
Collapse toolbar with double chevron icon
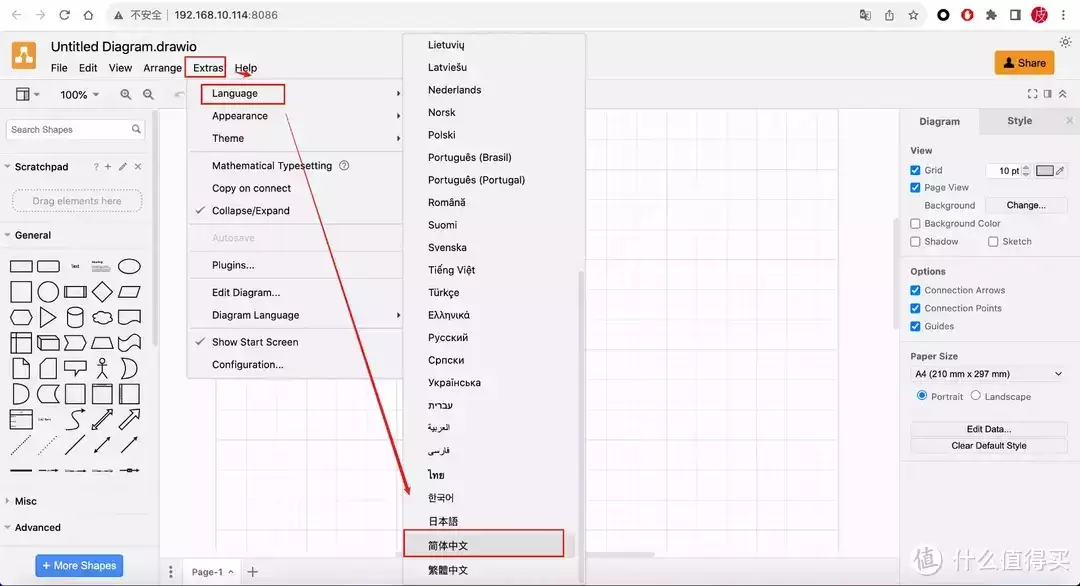[x=1063, y=94]
